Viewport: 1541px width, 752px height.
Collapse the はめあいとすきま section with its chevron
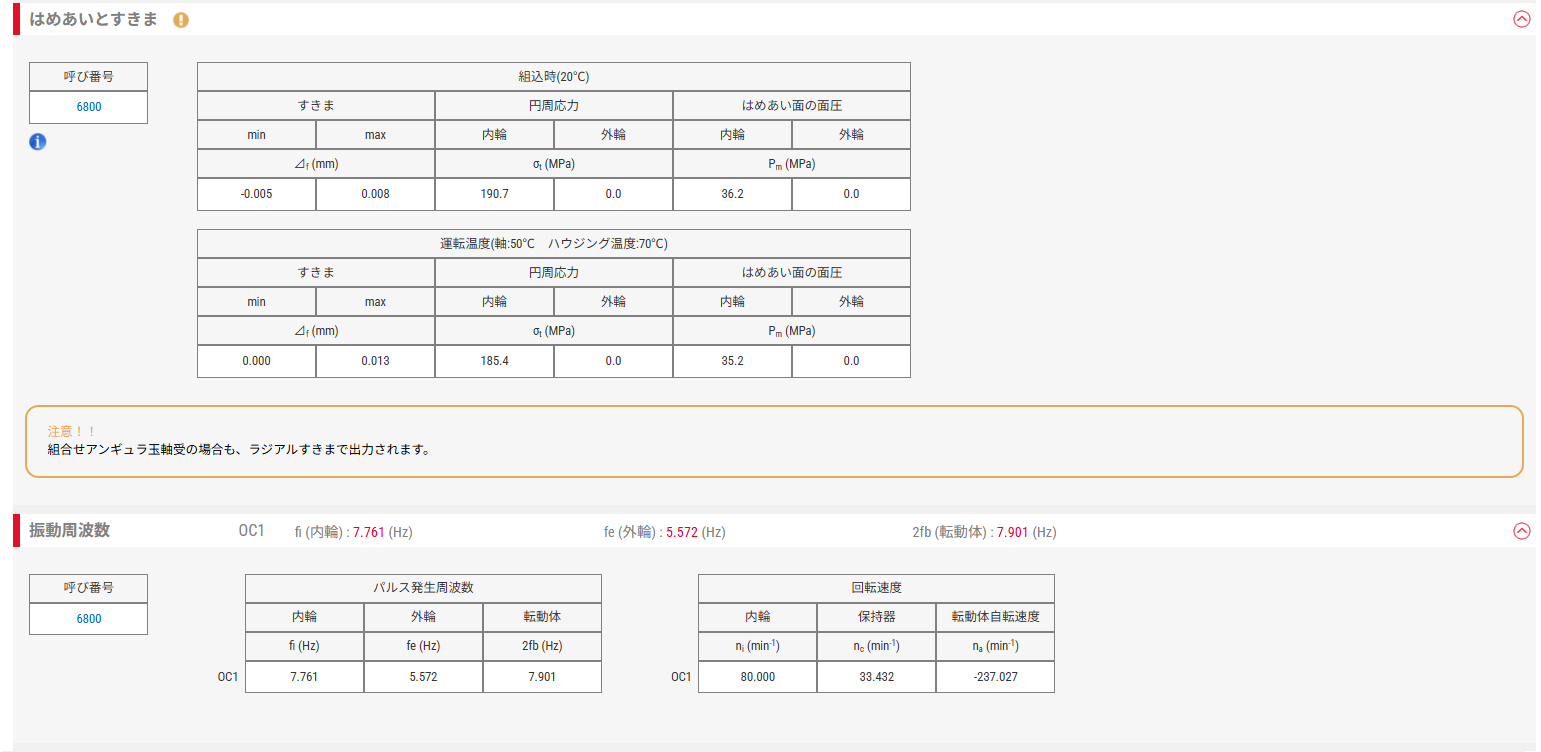[1522, 19]
